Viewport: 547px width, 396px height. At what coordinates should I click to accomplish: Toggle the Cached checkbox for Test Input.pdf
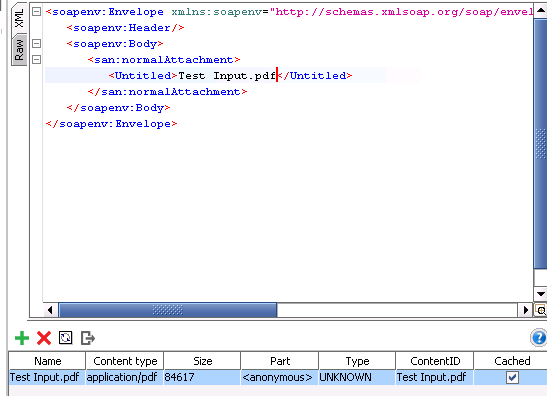[512, 378]
